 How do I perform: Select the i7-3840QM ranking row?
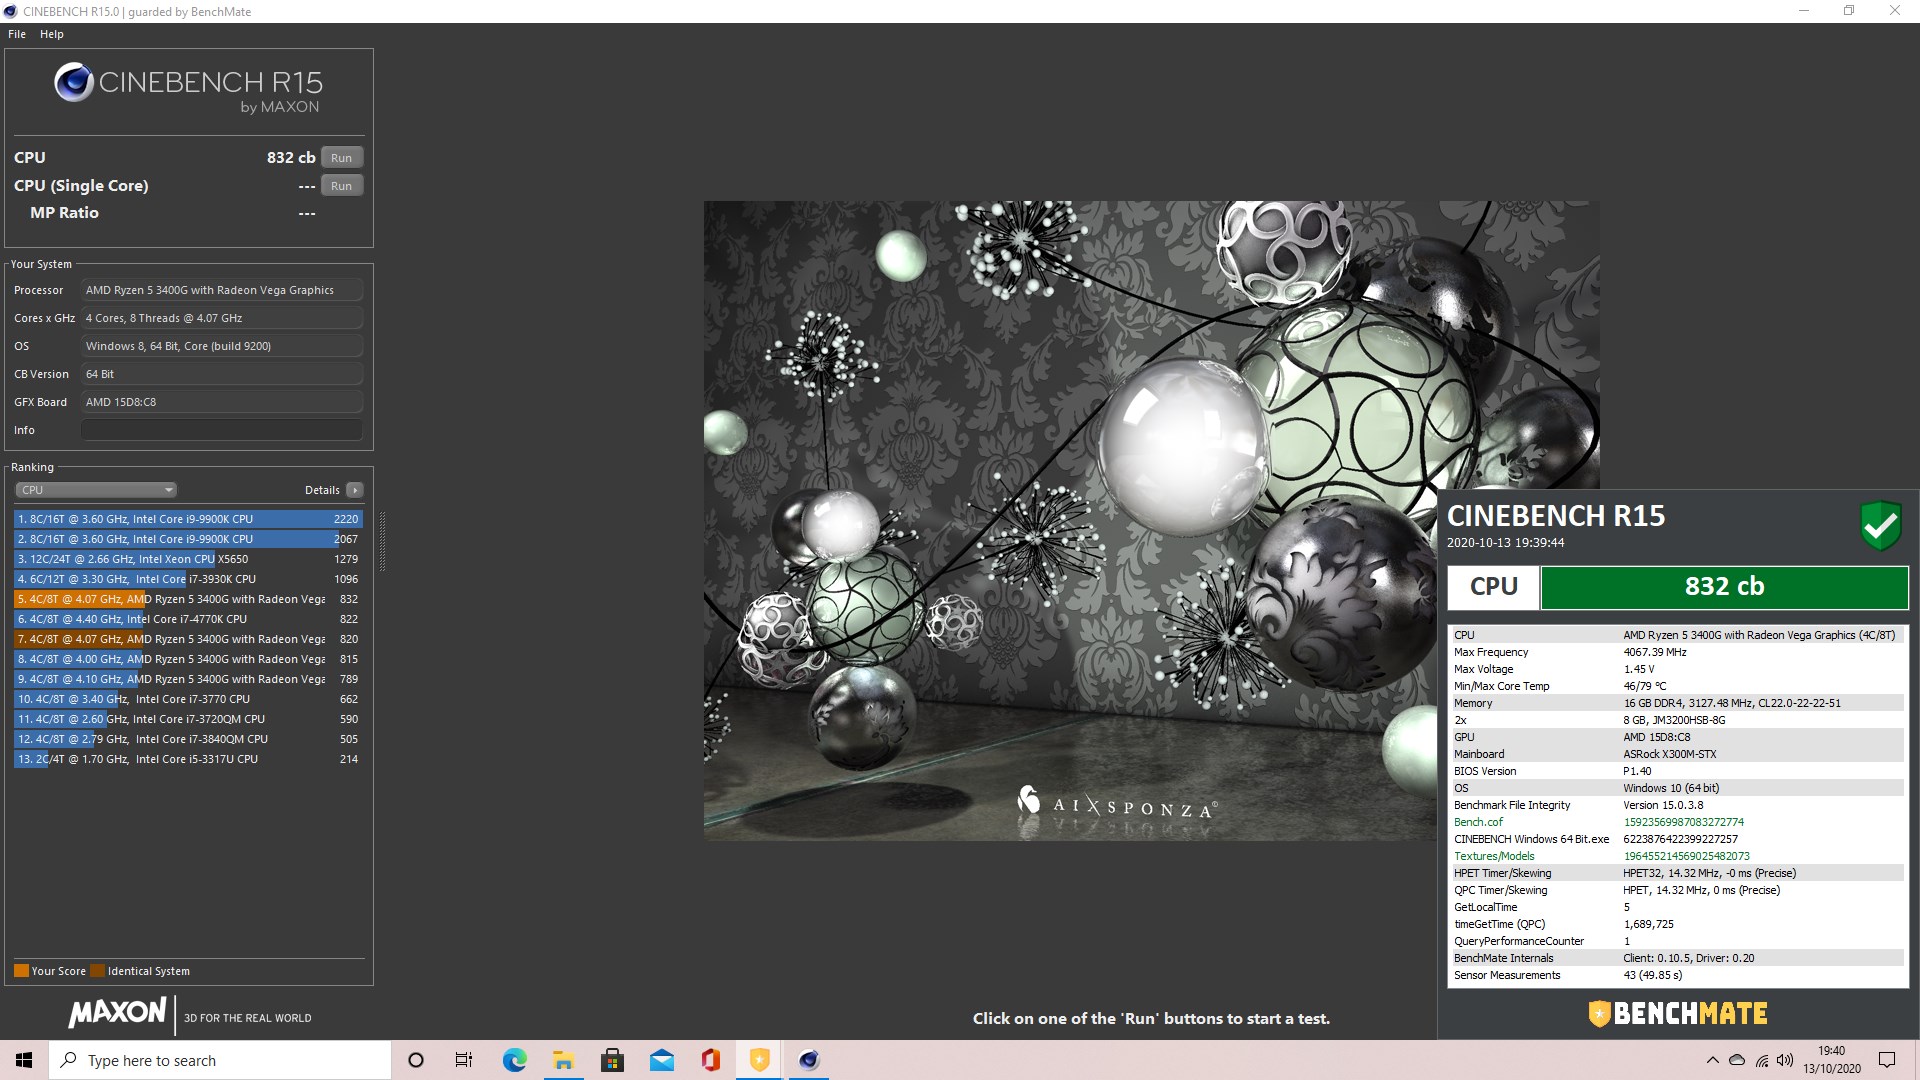point(188,739)
